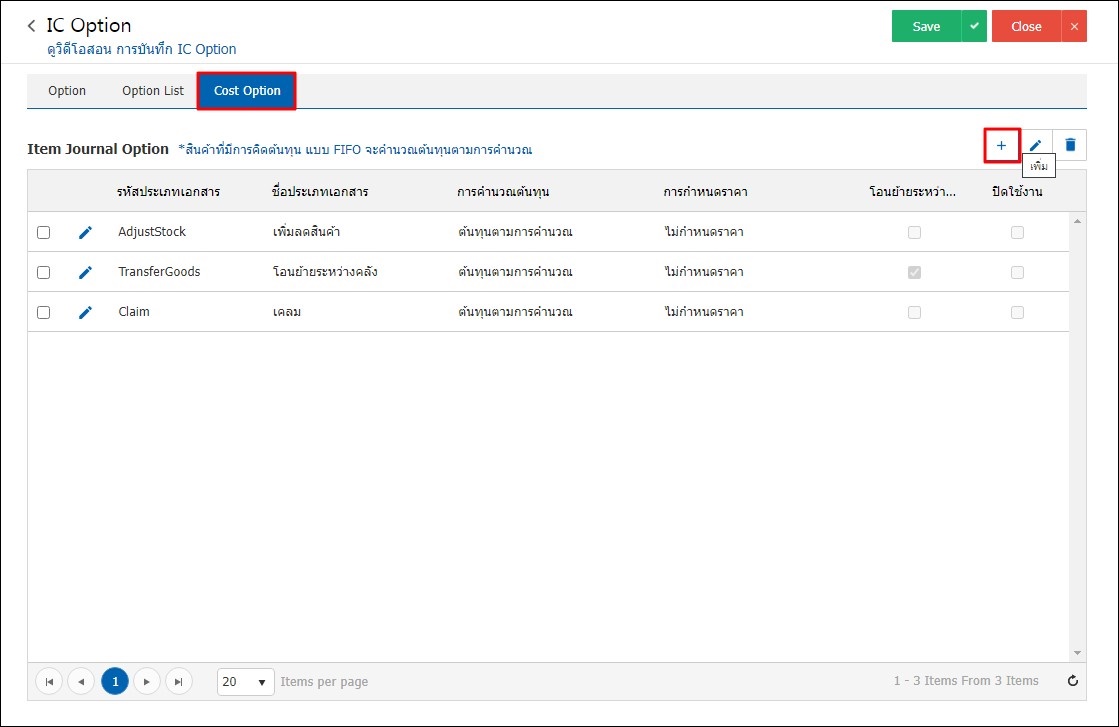Edit the TransferGoods row via pencil icon
Screen dimensions: 1119x727
85,272
